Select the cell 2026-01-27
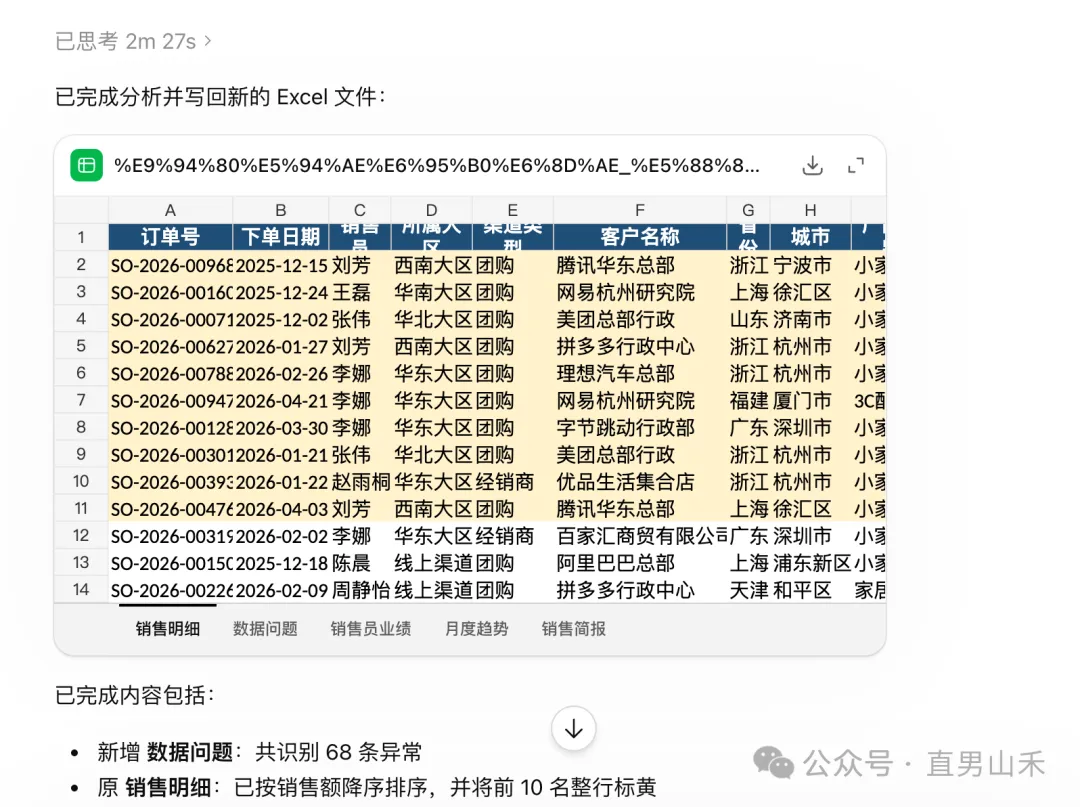Screen dimensions: 1080x807 pyautogui.click(x=280, y=346)
